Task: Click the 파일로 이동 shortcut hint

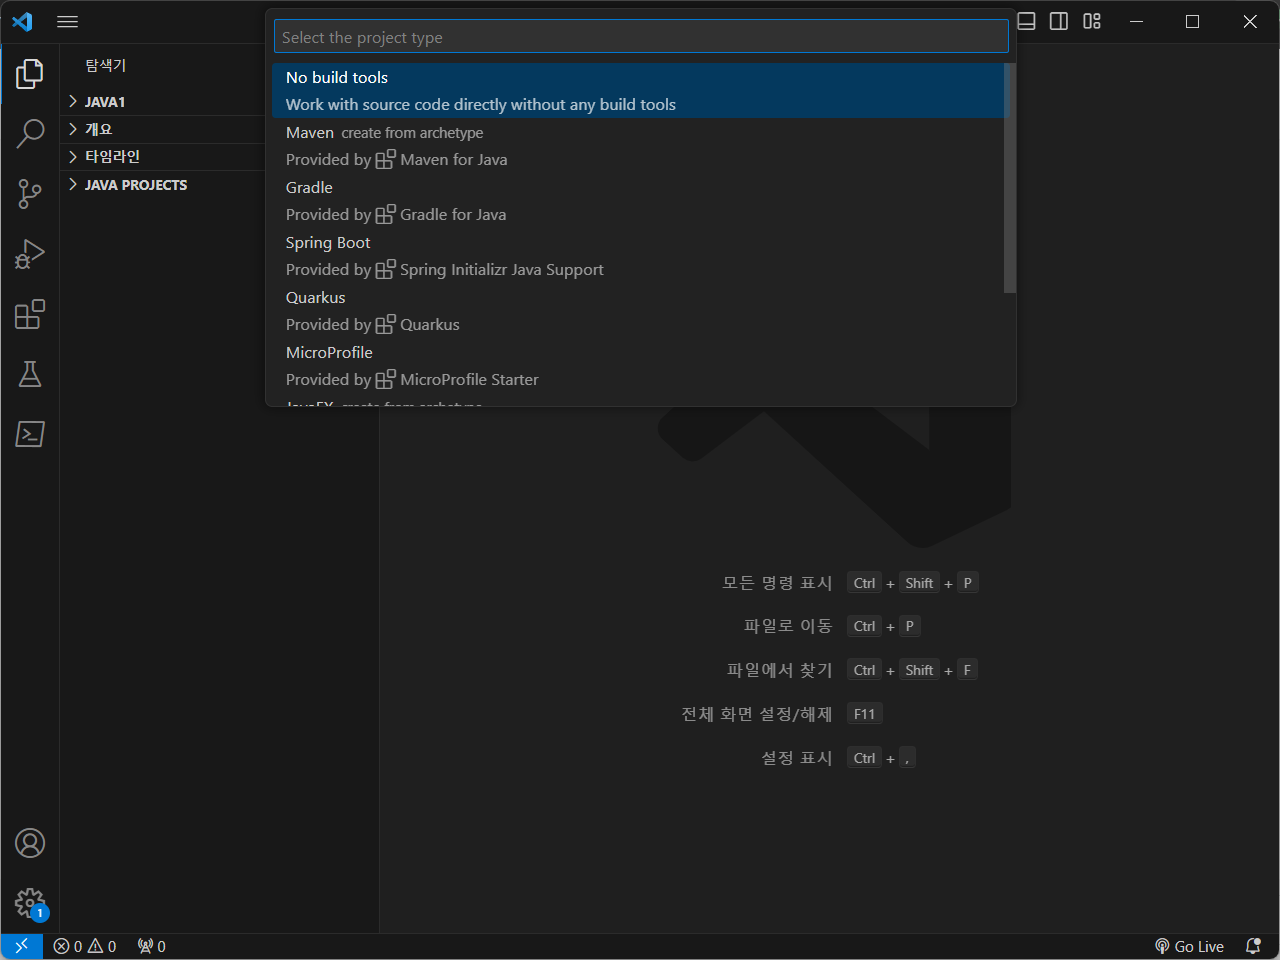Action: pyautogui.click(x=788, y=626)
